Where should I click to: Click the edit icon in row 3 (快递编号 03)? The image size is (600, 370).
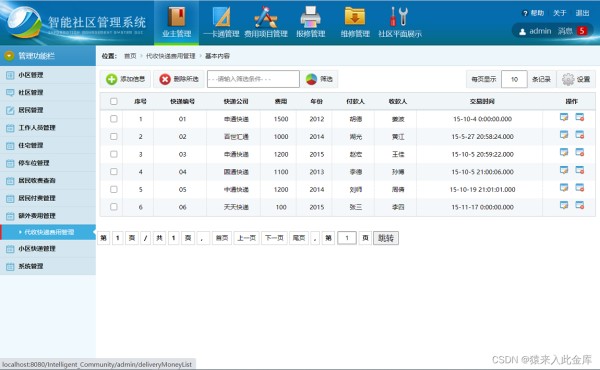coord(564,152)
